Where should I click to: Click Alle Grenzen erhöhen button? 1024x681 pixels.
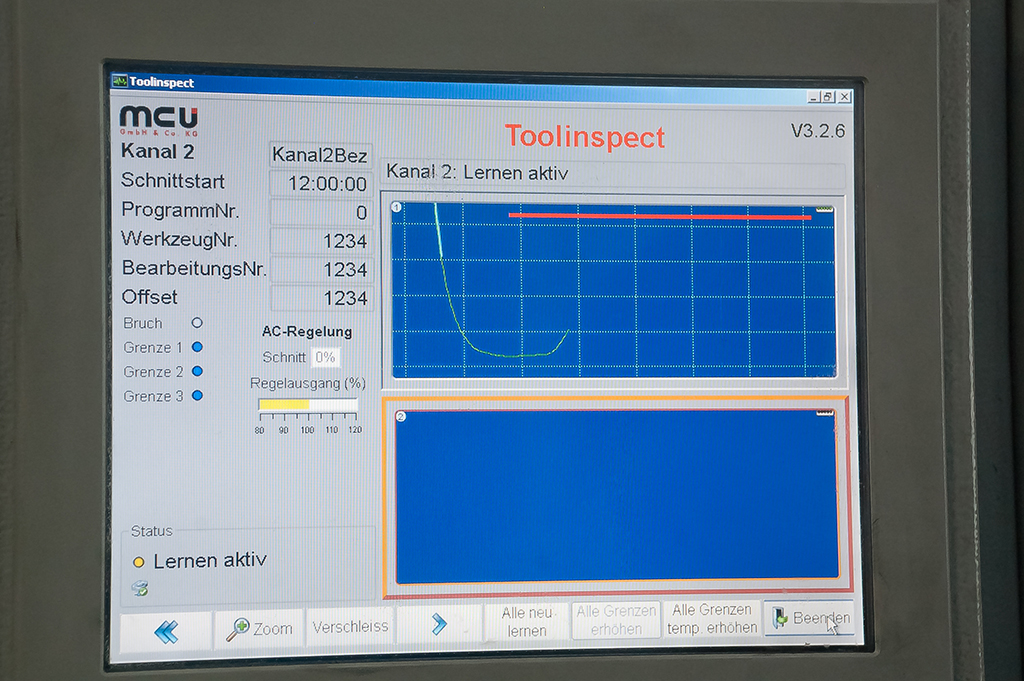point(616,620)
